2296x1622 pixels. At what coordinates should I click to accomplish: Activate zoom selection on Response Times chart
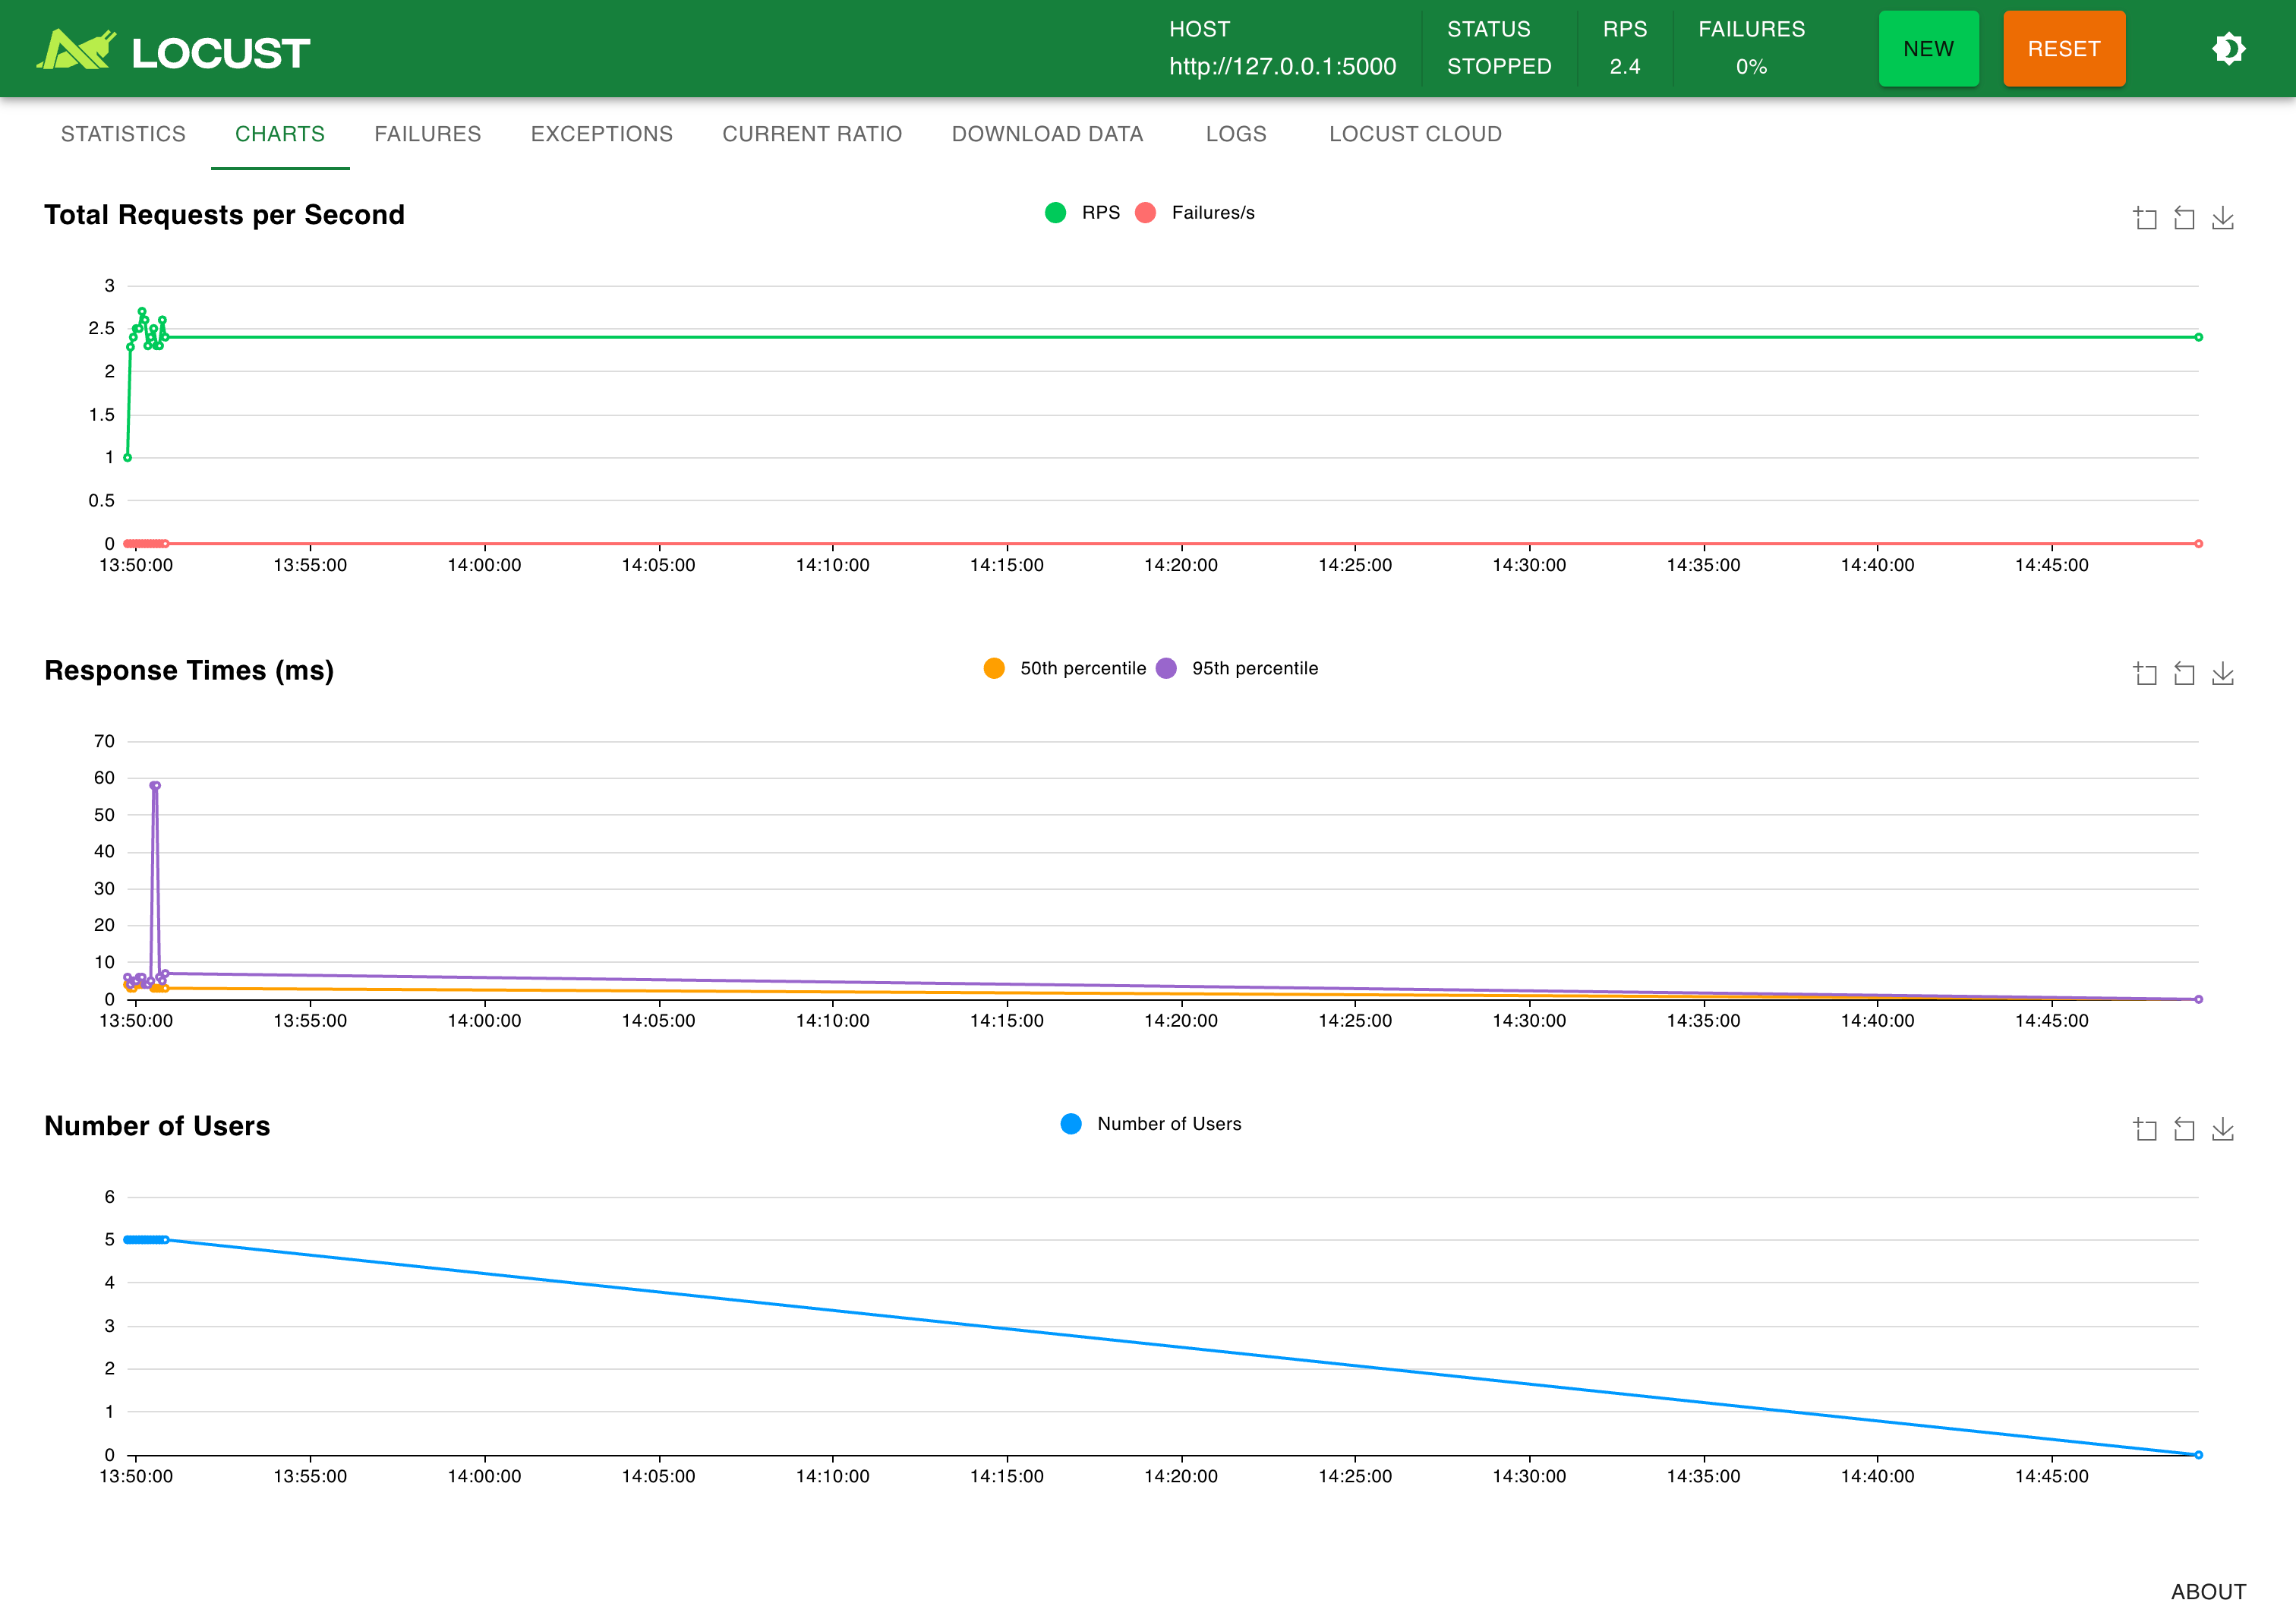(x=2146, y=673)
